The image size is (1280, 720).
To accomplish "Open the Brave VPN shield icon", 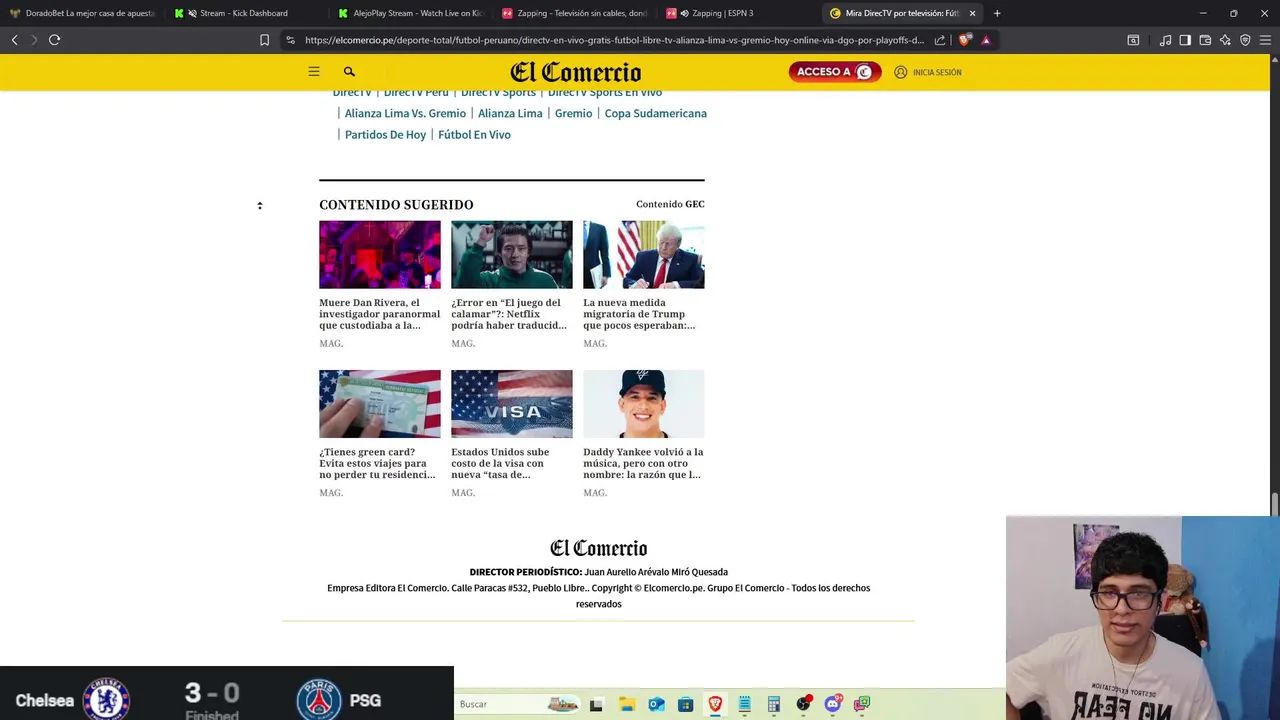I will 1245,40.
